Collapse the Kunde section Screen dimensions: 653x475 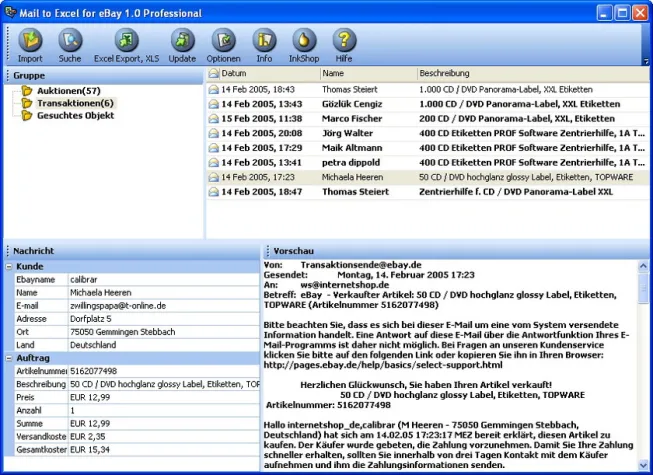(9, 266)
